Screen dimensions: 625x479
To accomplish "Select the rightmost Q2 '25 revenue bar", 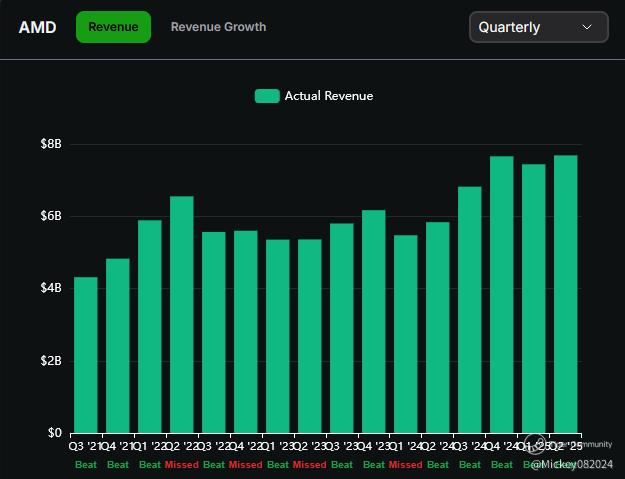I will 566,294.
